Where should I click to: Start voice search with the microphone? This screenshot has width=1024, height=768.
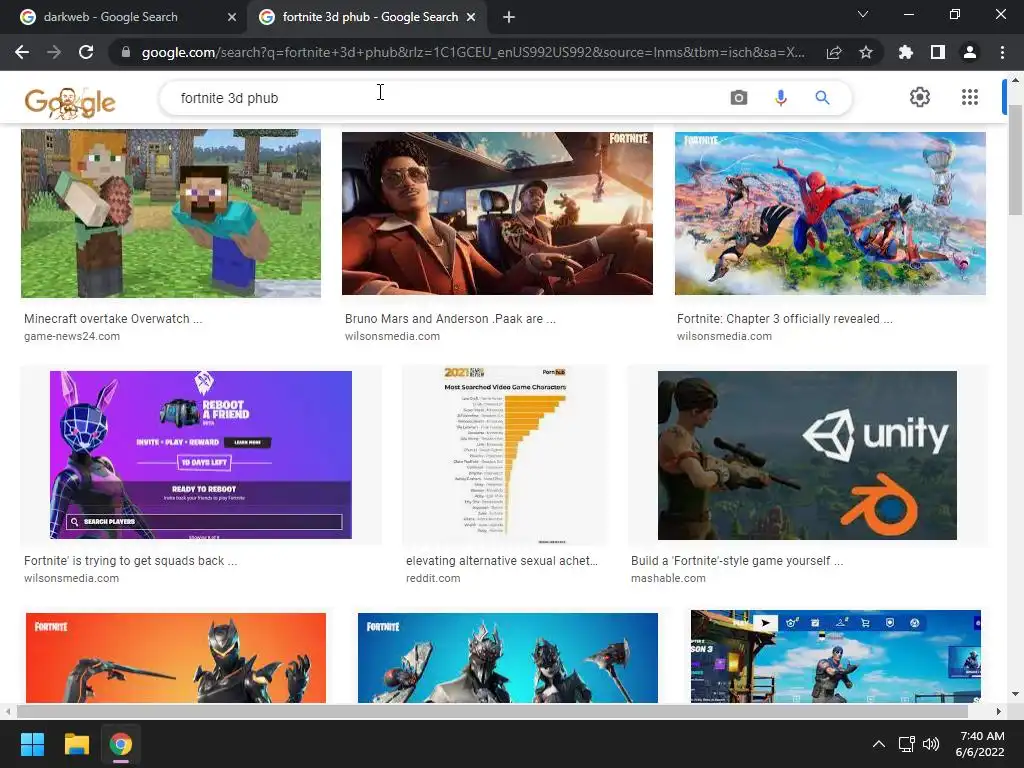780,98
